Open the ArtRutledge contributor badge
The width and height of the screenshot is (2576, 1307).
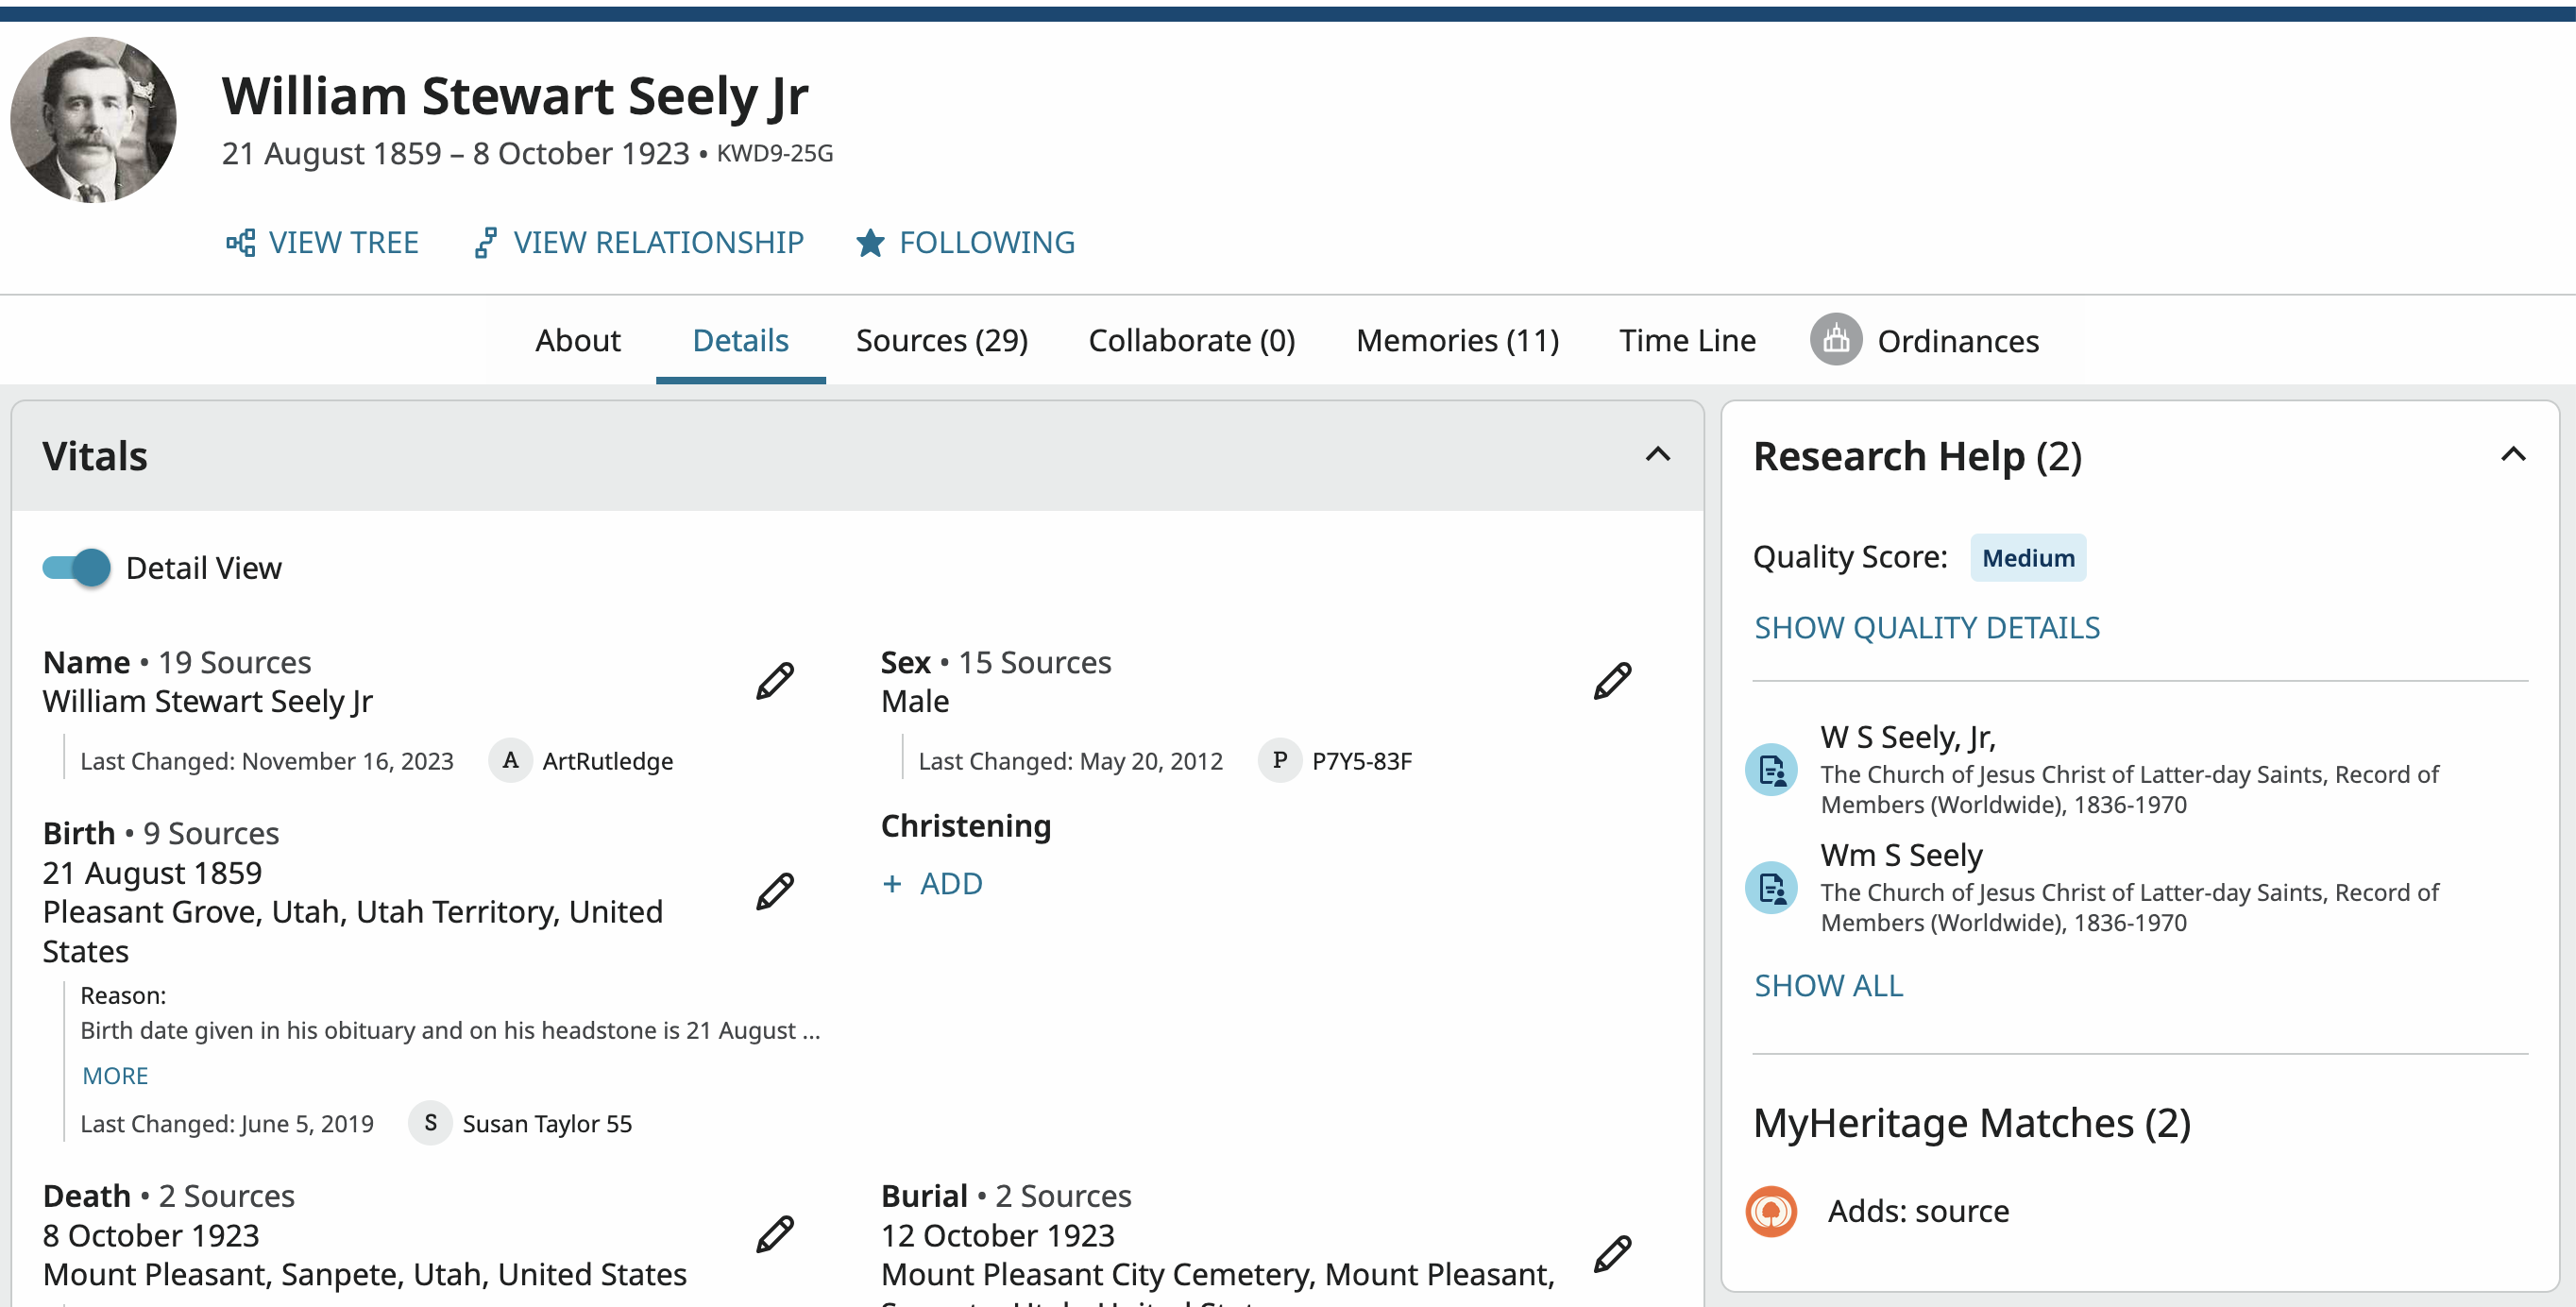pos(510,760)
